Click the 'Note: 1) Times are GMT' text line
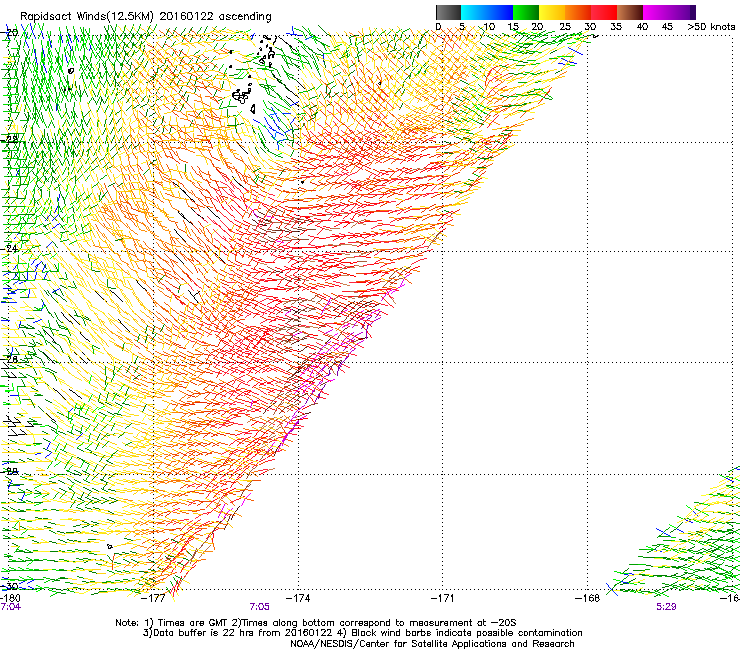The width and height of the screenshot is (740, 650). [x=316, y=623]
